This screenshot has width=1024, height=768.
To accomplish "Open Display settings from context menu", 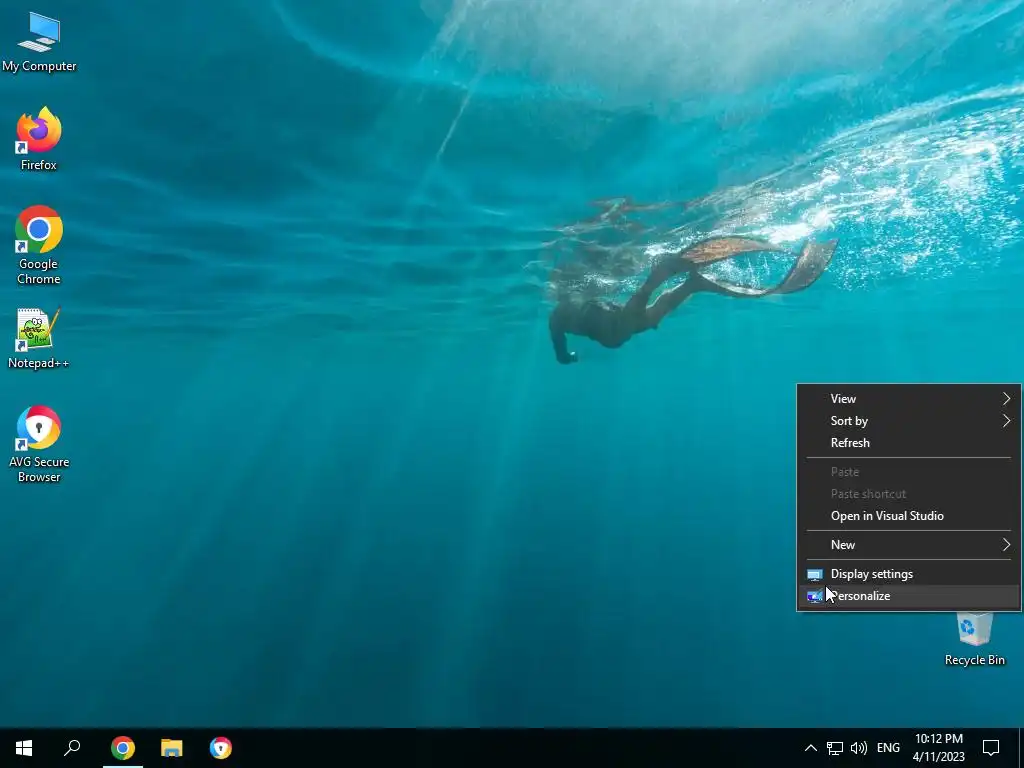I will pyautogui.click(x=909, y=574).
